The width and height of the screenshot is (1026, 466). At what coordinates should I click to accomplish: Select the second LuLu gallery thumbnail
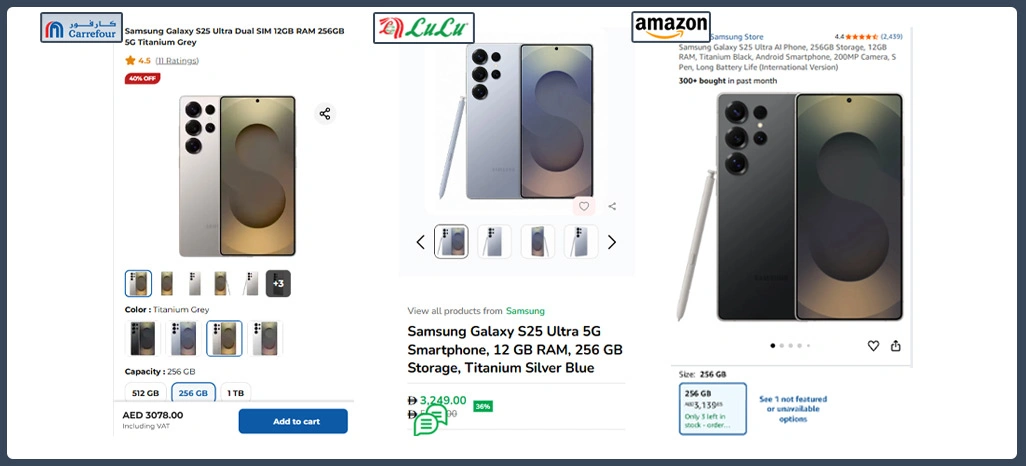(x=494, y=242)
